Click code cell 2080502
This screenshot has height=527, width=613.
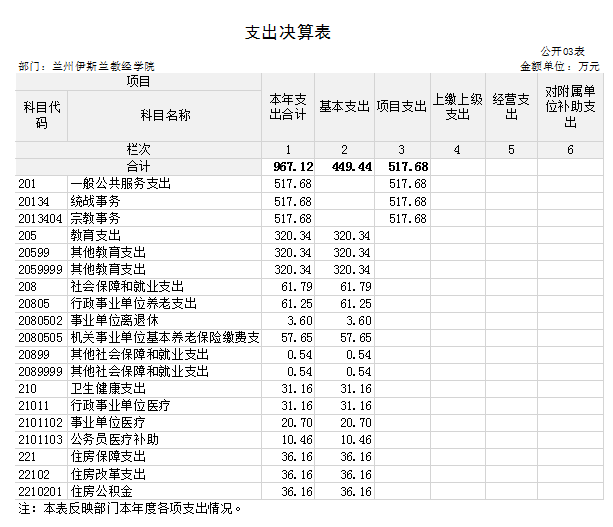40,321
